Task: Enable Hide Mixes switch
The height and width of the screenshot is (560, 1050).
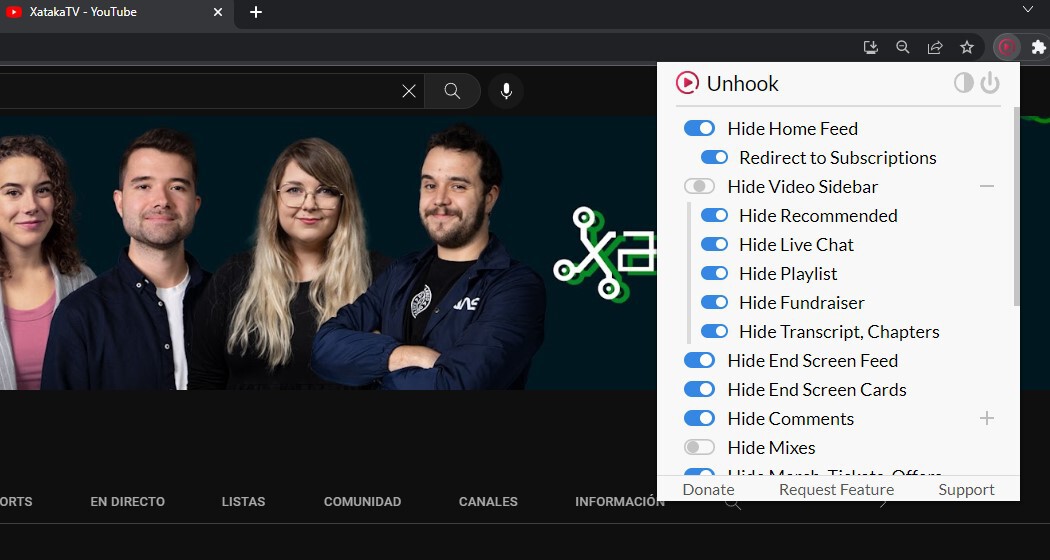Action: [x=699, y=447]
